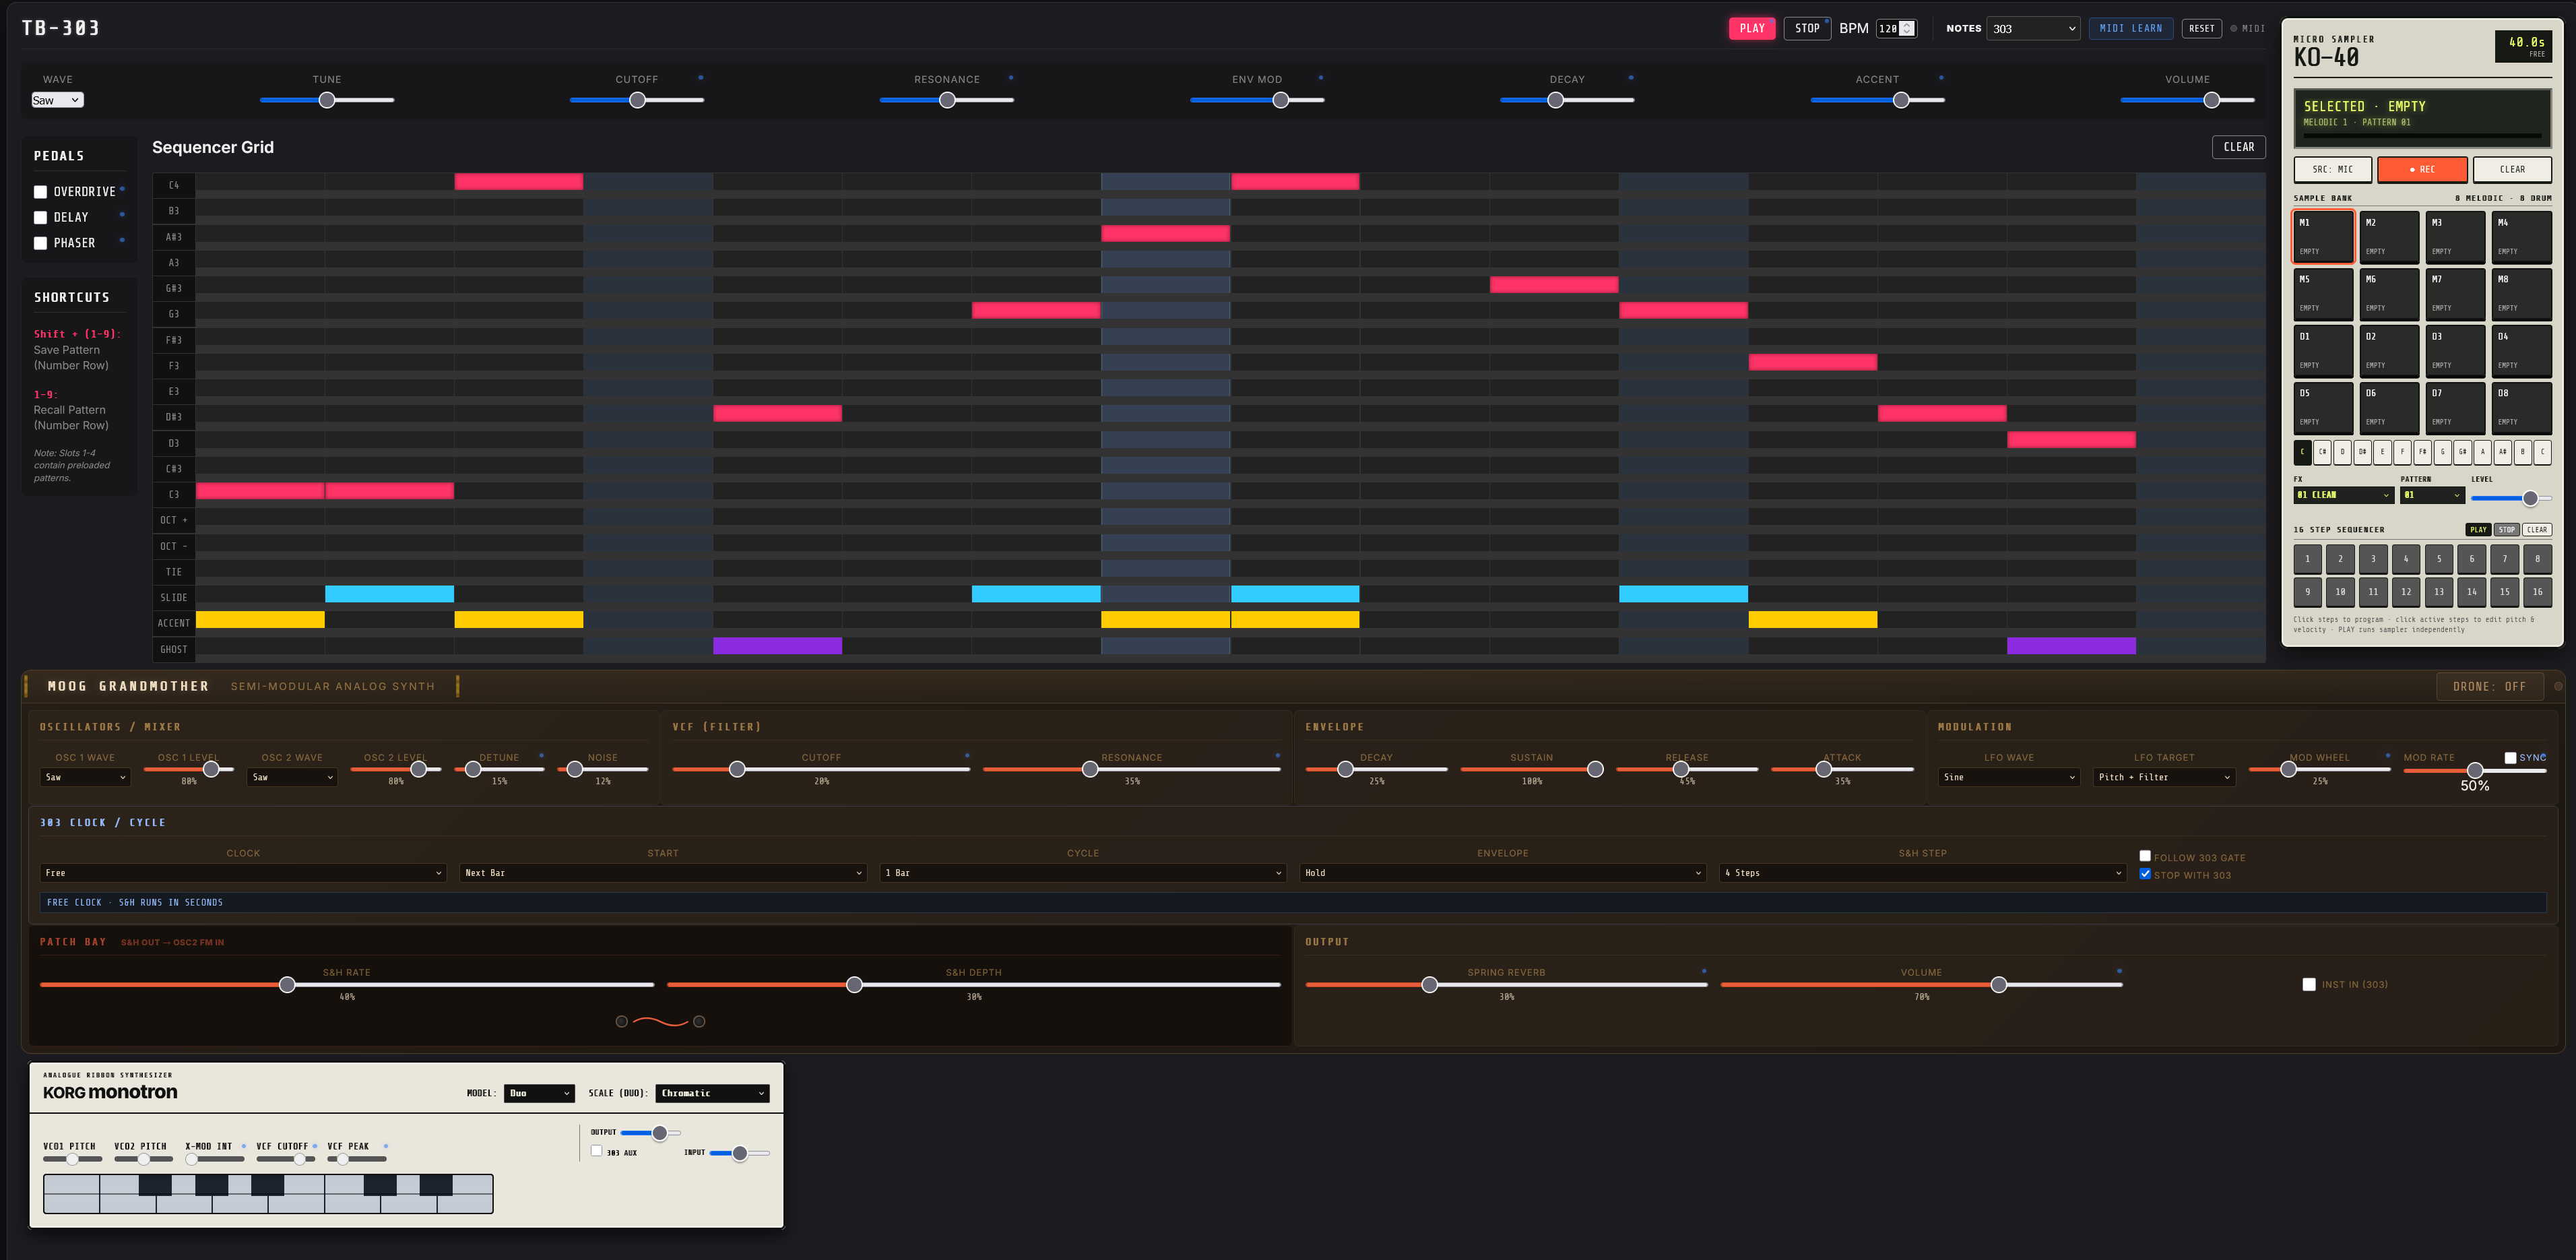
Task: Click the blue dot beside ENV MOD
Action: (x=1321, y=77)
